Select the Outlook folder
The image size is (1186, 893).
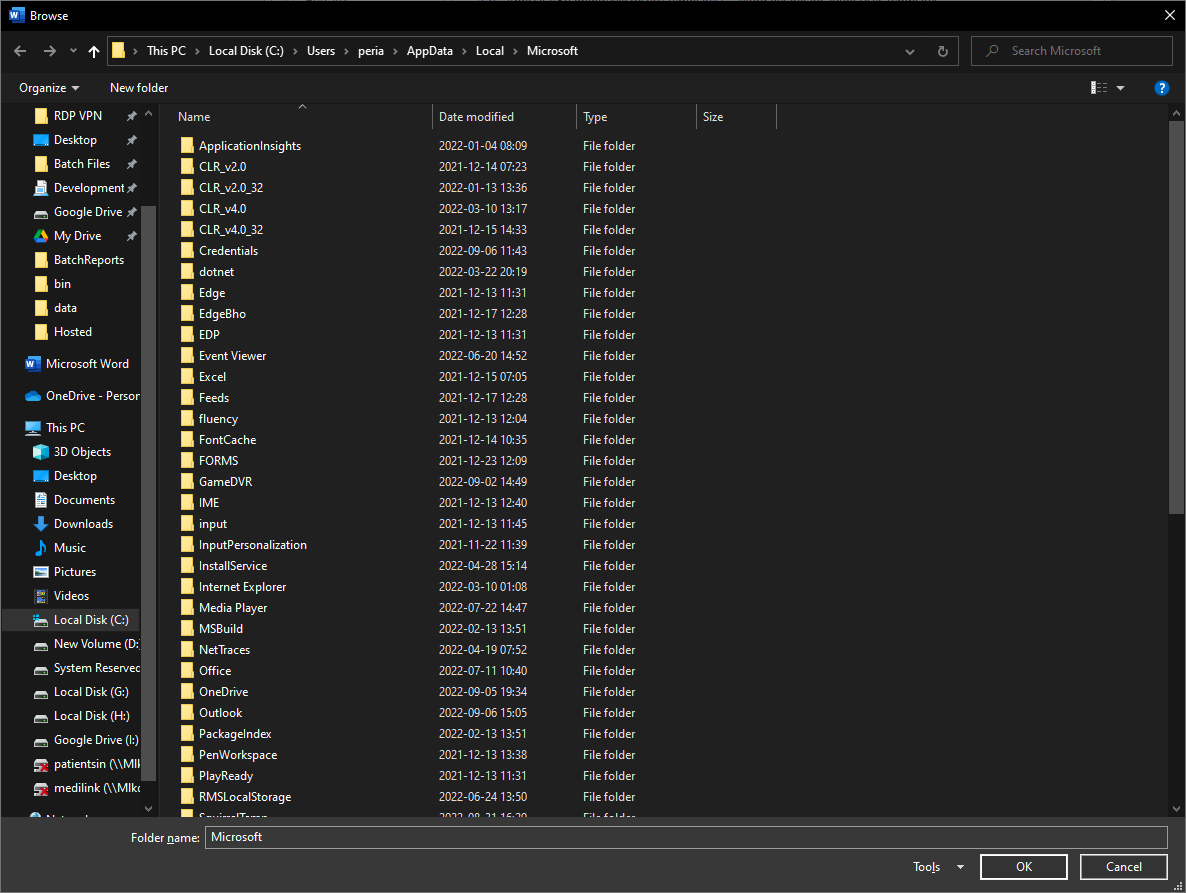(x=220, y=713)
